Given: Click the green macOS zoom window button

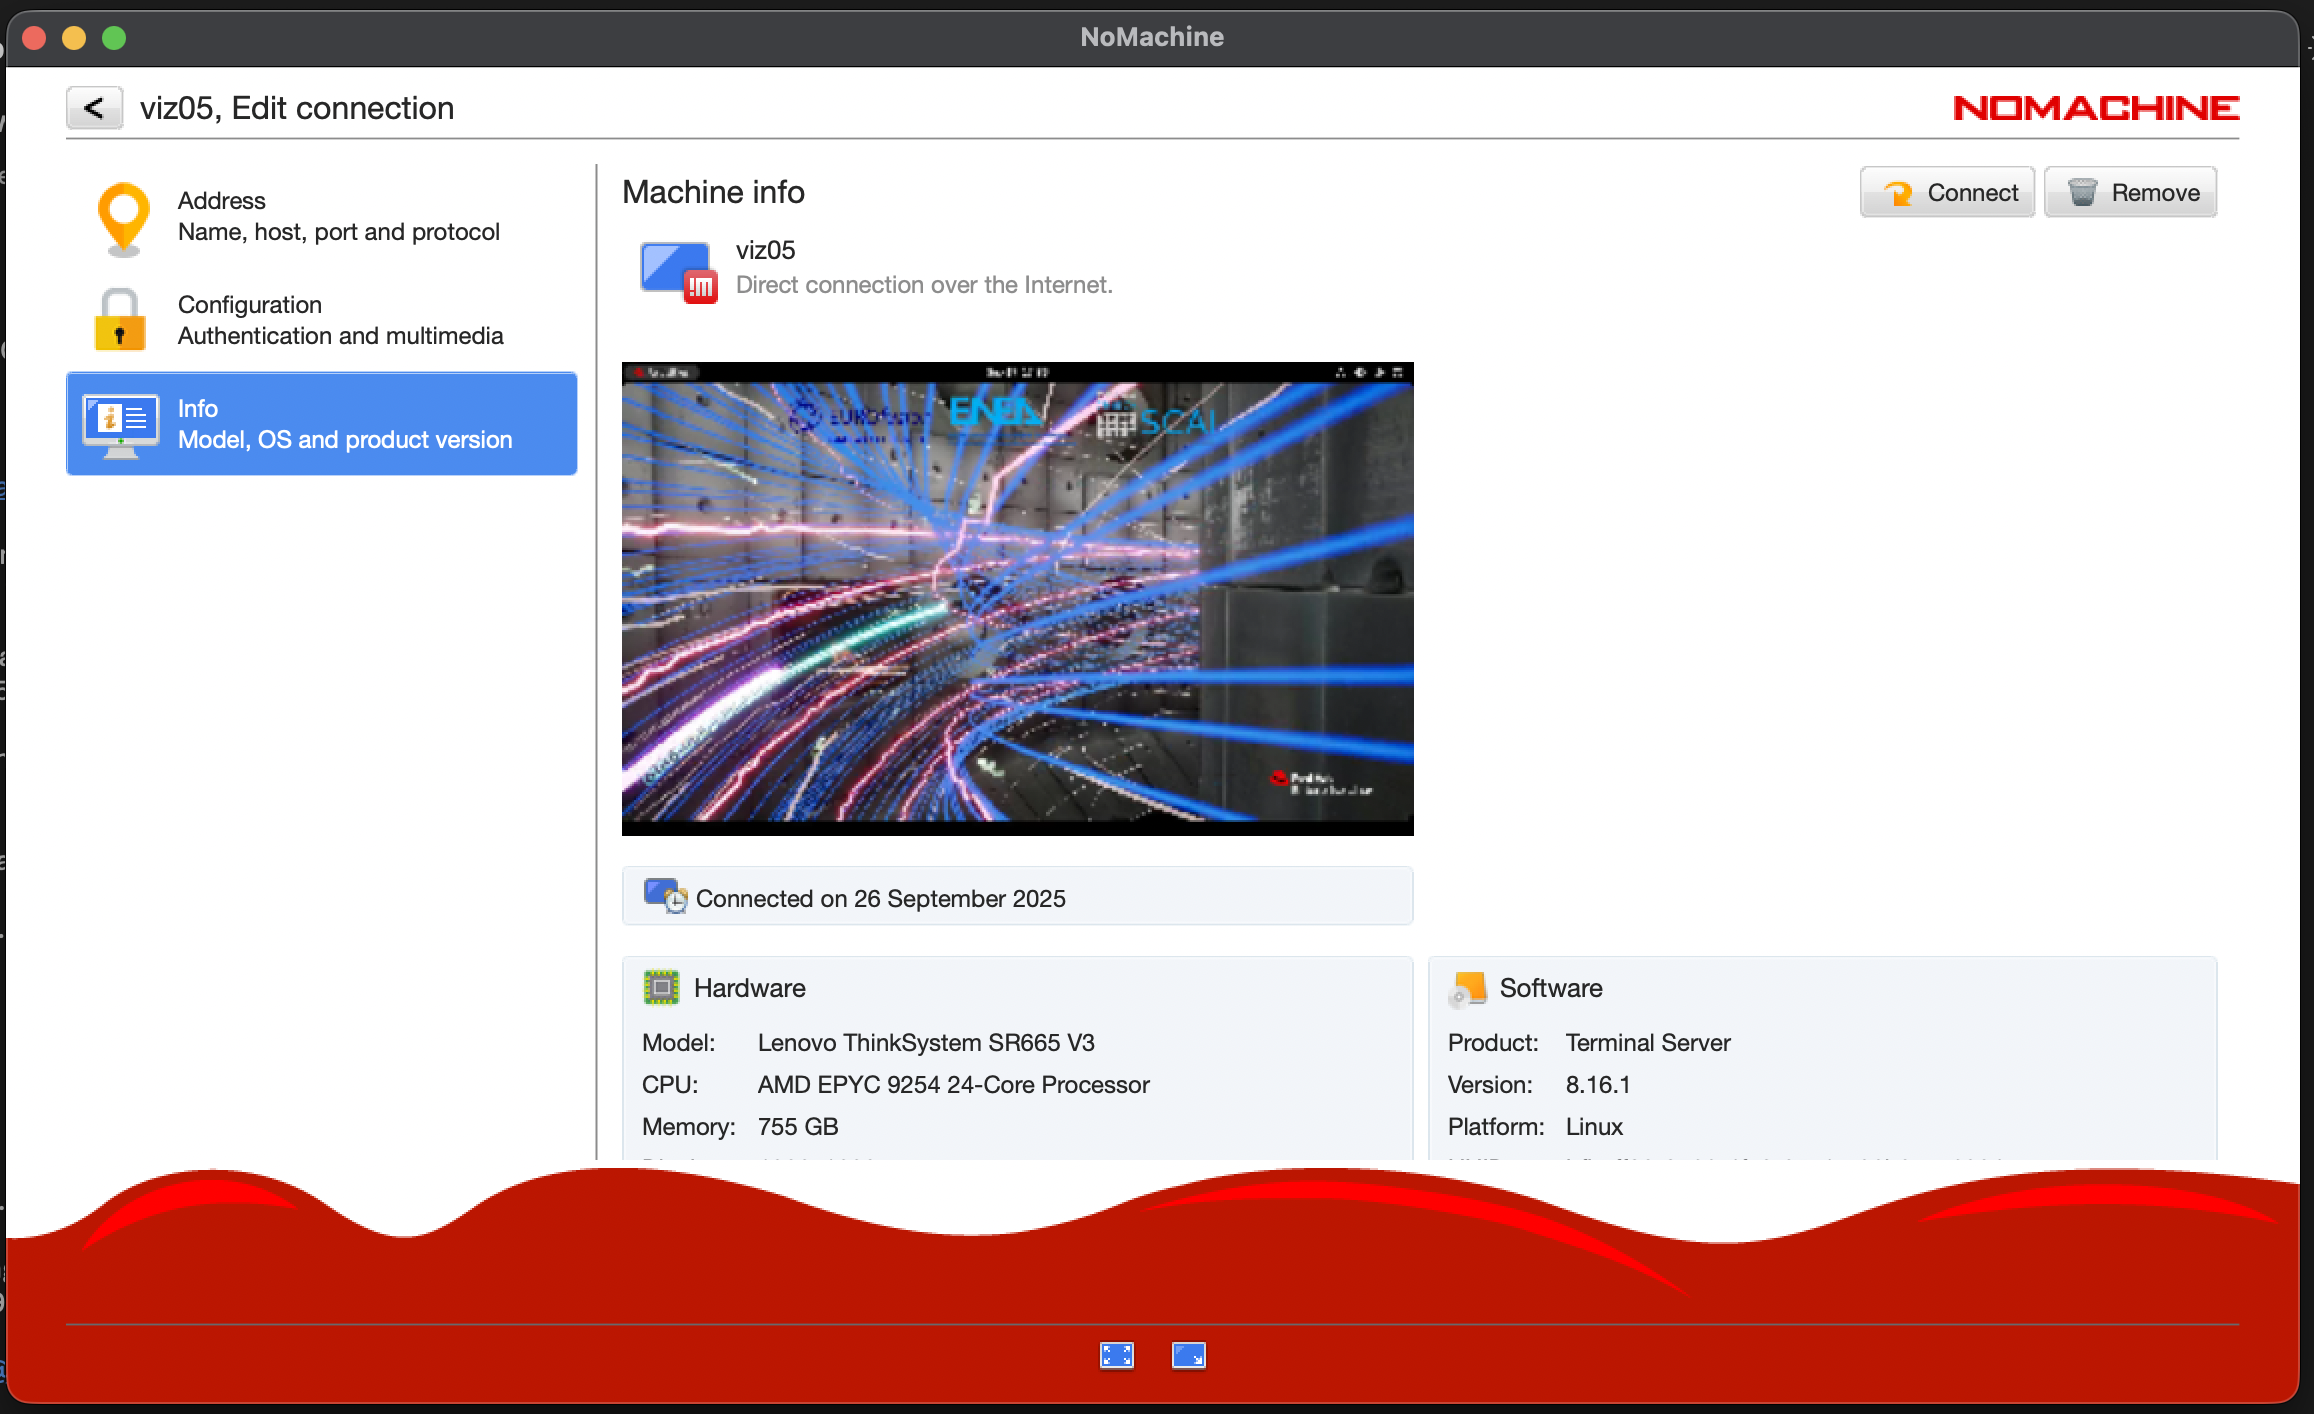Looking at the screenshot, I should click(x=114, y=38).
